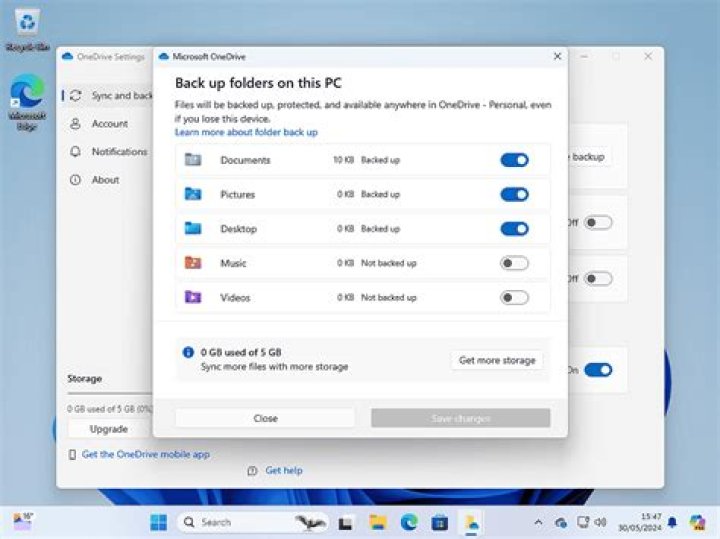
Task: Open Learn more about folder back up
Action: tap(246, 132)
